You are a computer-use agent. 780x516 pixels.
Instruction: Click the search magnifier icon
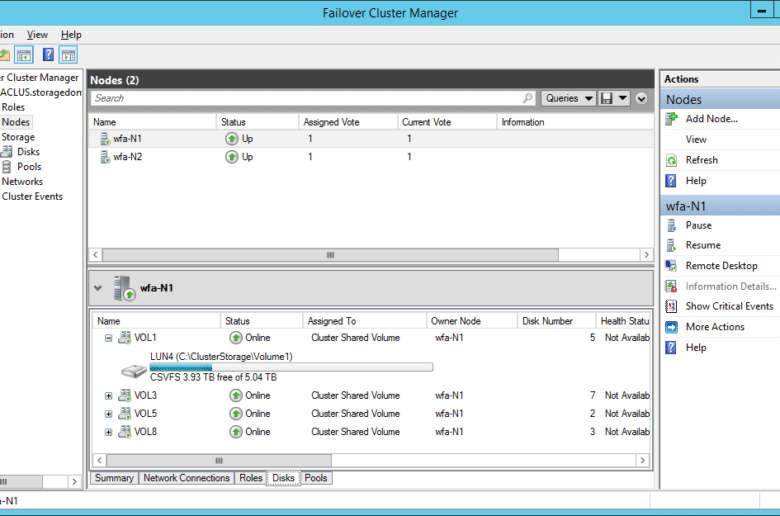(527, 98)
